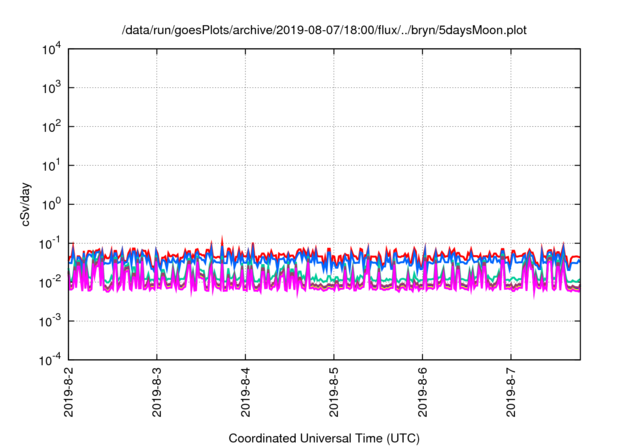Select the 10^-1 y-axis tick label
The width and height of the screenshot is (640, 448).
pyautogui.click(x=49, y=244)
